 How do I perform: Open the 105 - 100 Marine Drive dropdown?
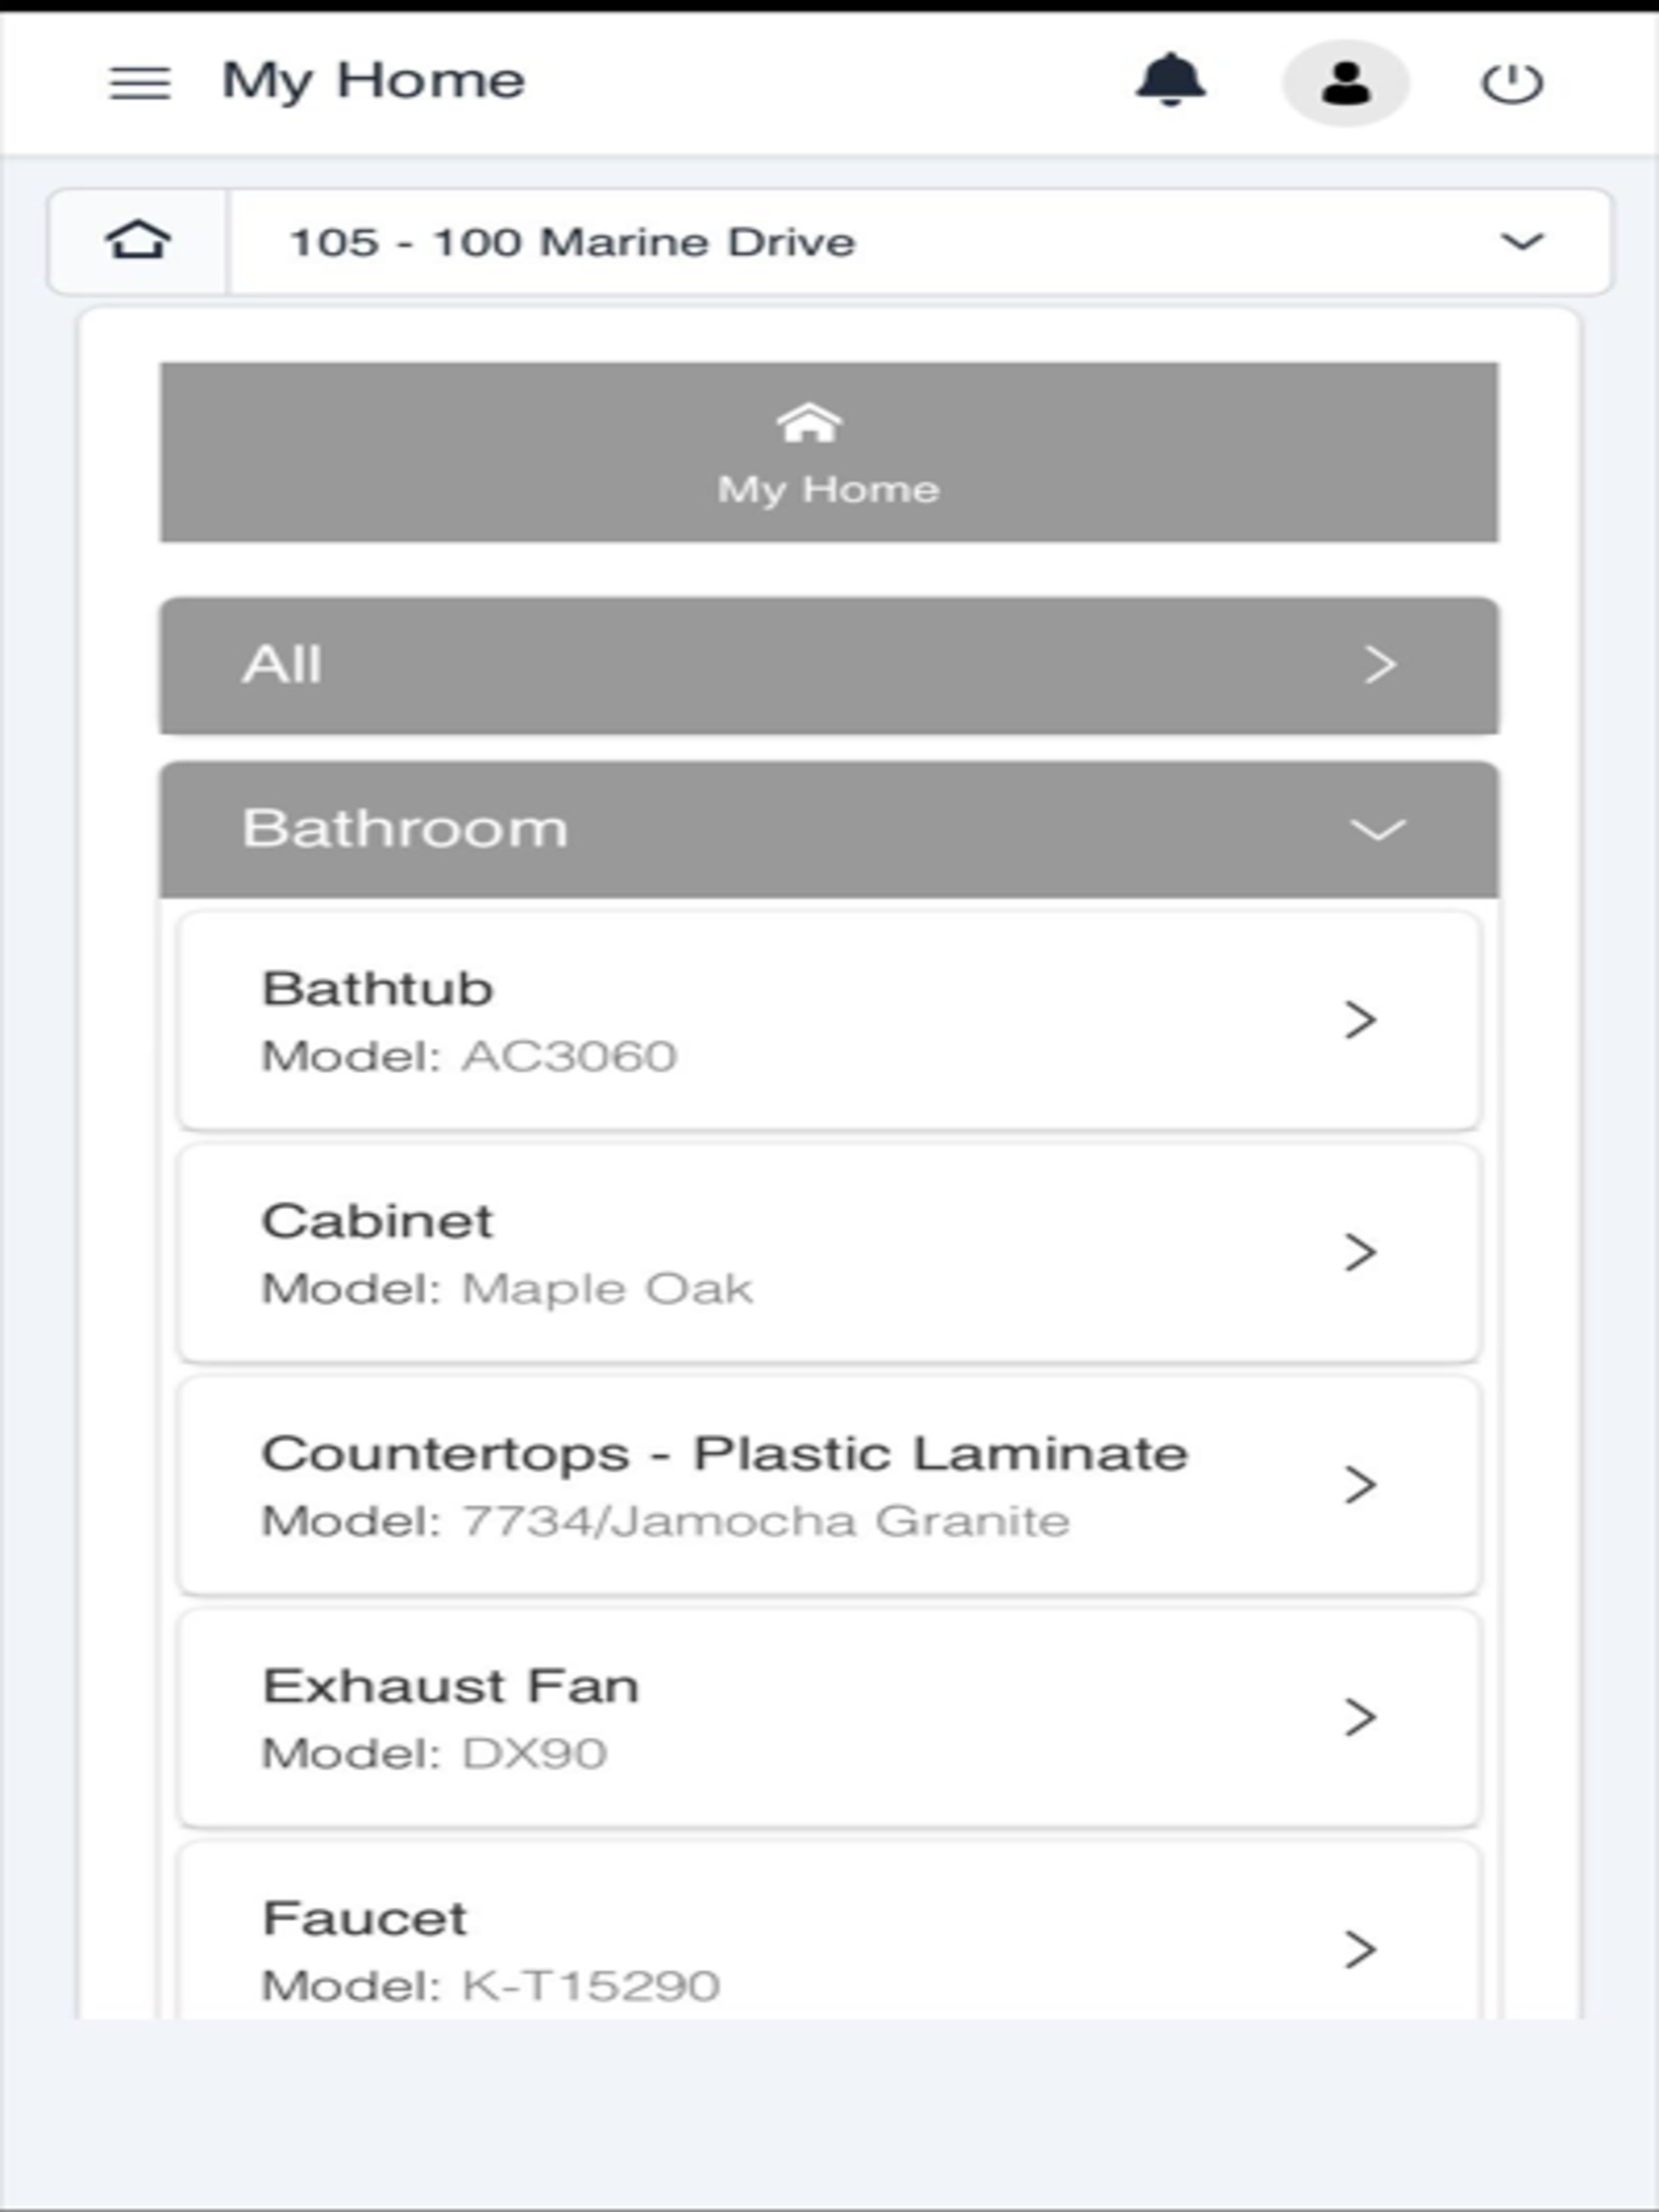click(x=920, y=242)
